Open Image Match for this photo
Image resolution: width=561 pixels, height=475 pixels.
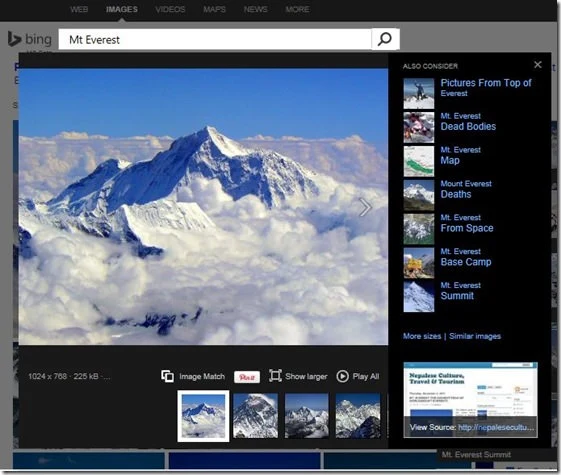point(193,376)
